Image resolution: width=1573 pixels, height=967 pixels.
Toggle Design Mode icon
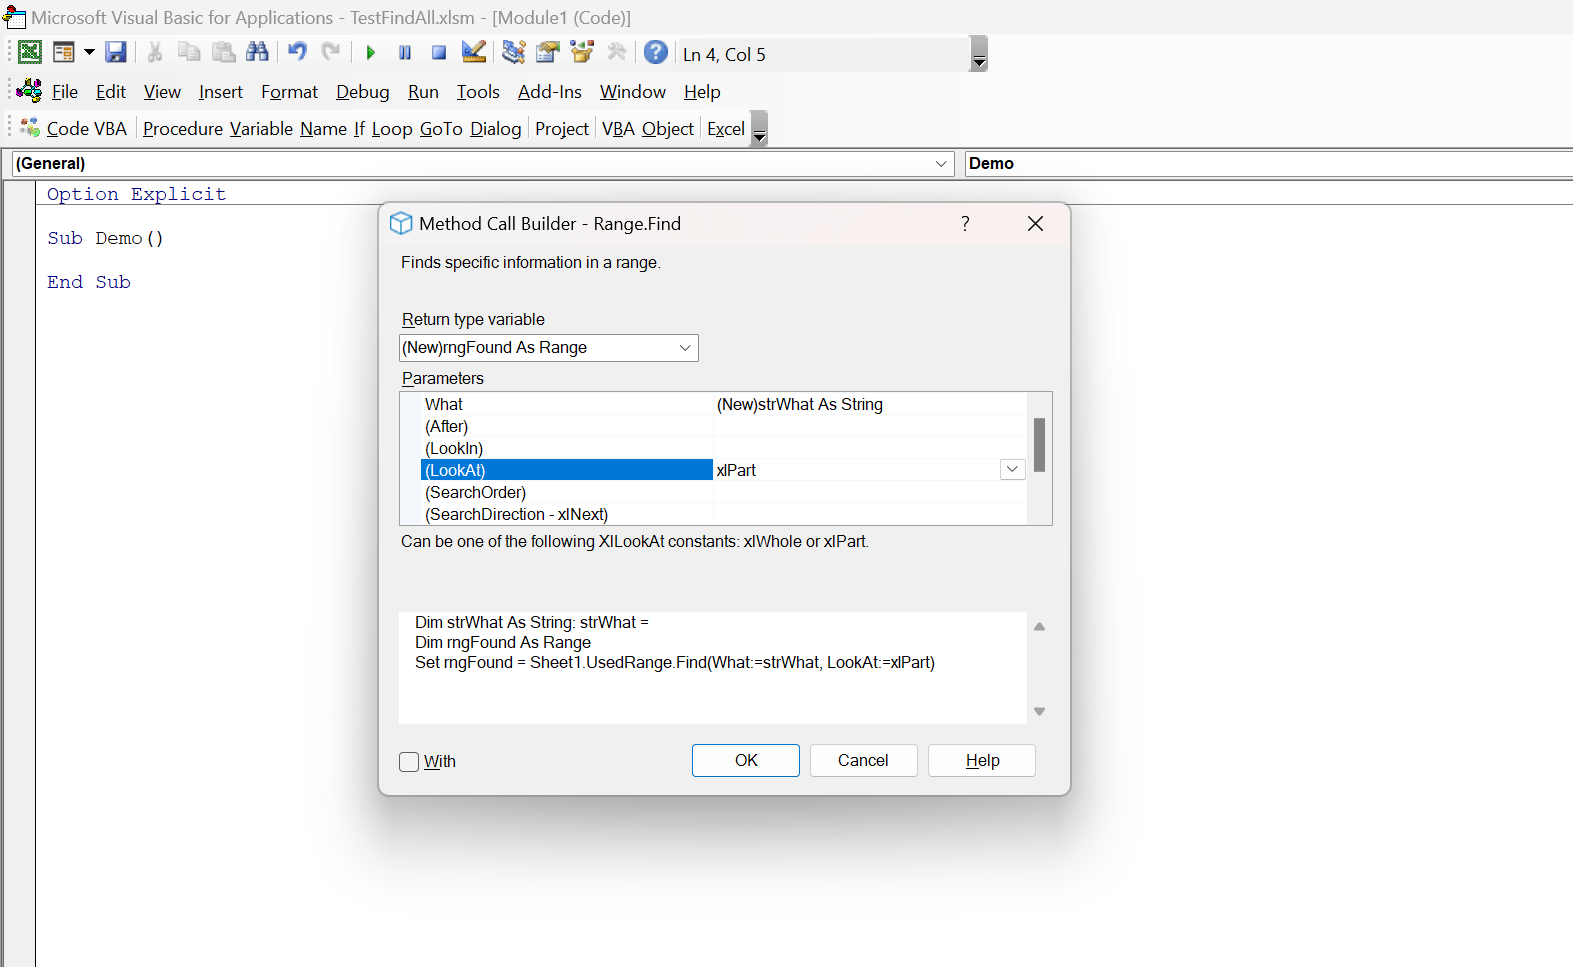474,52
